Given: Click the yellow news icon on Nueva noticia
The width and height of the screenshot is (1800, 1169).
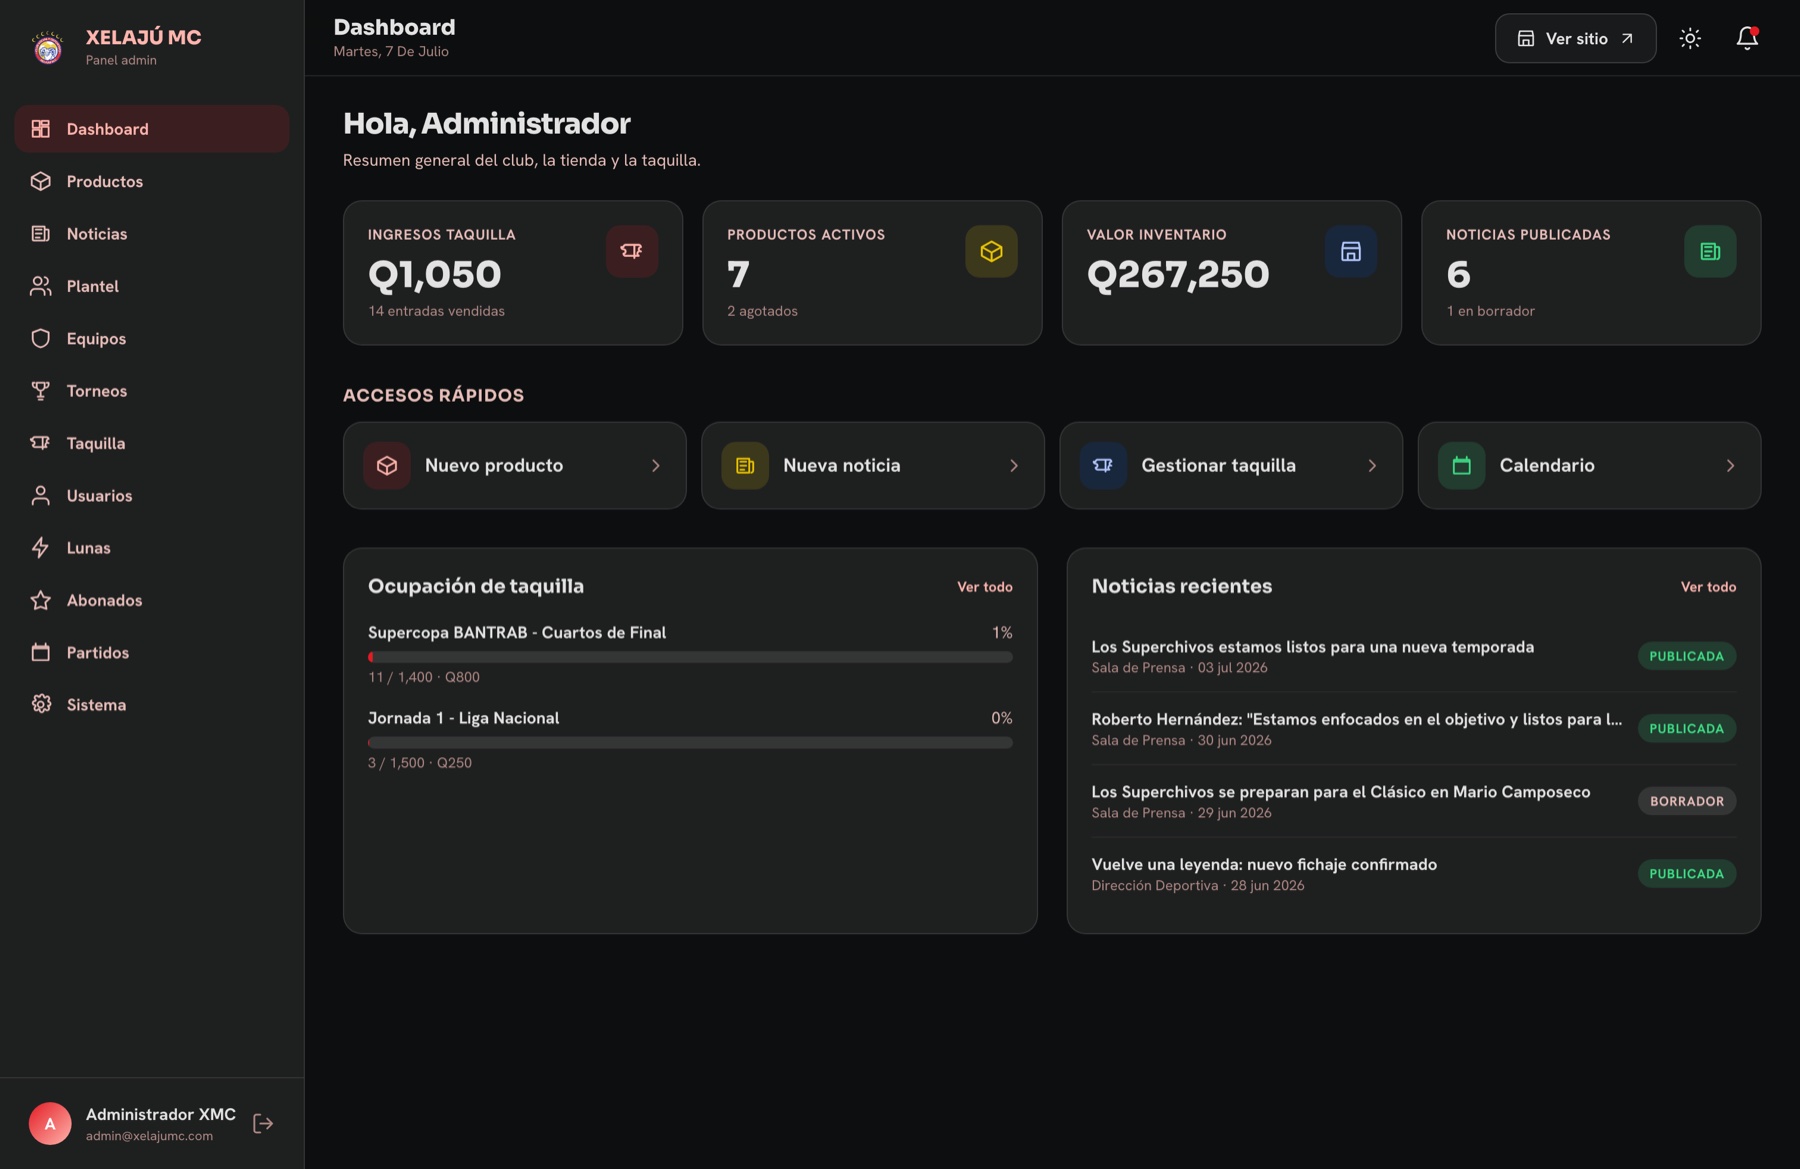Looking at the screenshot, I should [x=745, y=465].
